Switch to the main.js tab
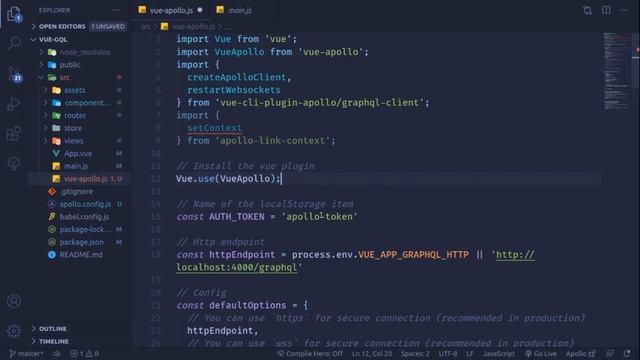This screenshot has width=640, height=360. click(234, 10)
